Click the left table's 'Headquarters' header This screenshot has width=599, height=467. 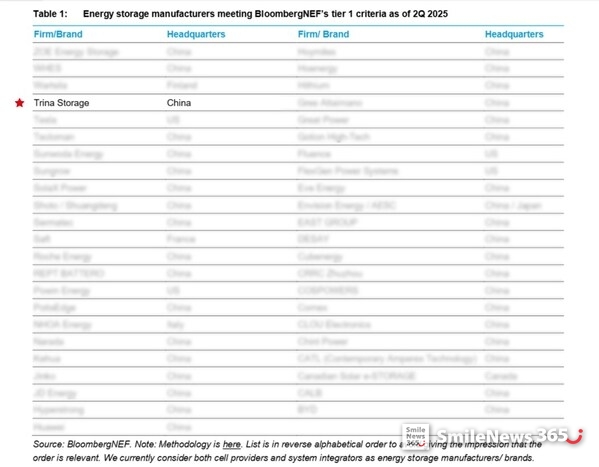coord(196,34)
